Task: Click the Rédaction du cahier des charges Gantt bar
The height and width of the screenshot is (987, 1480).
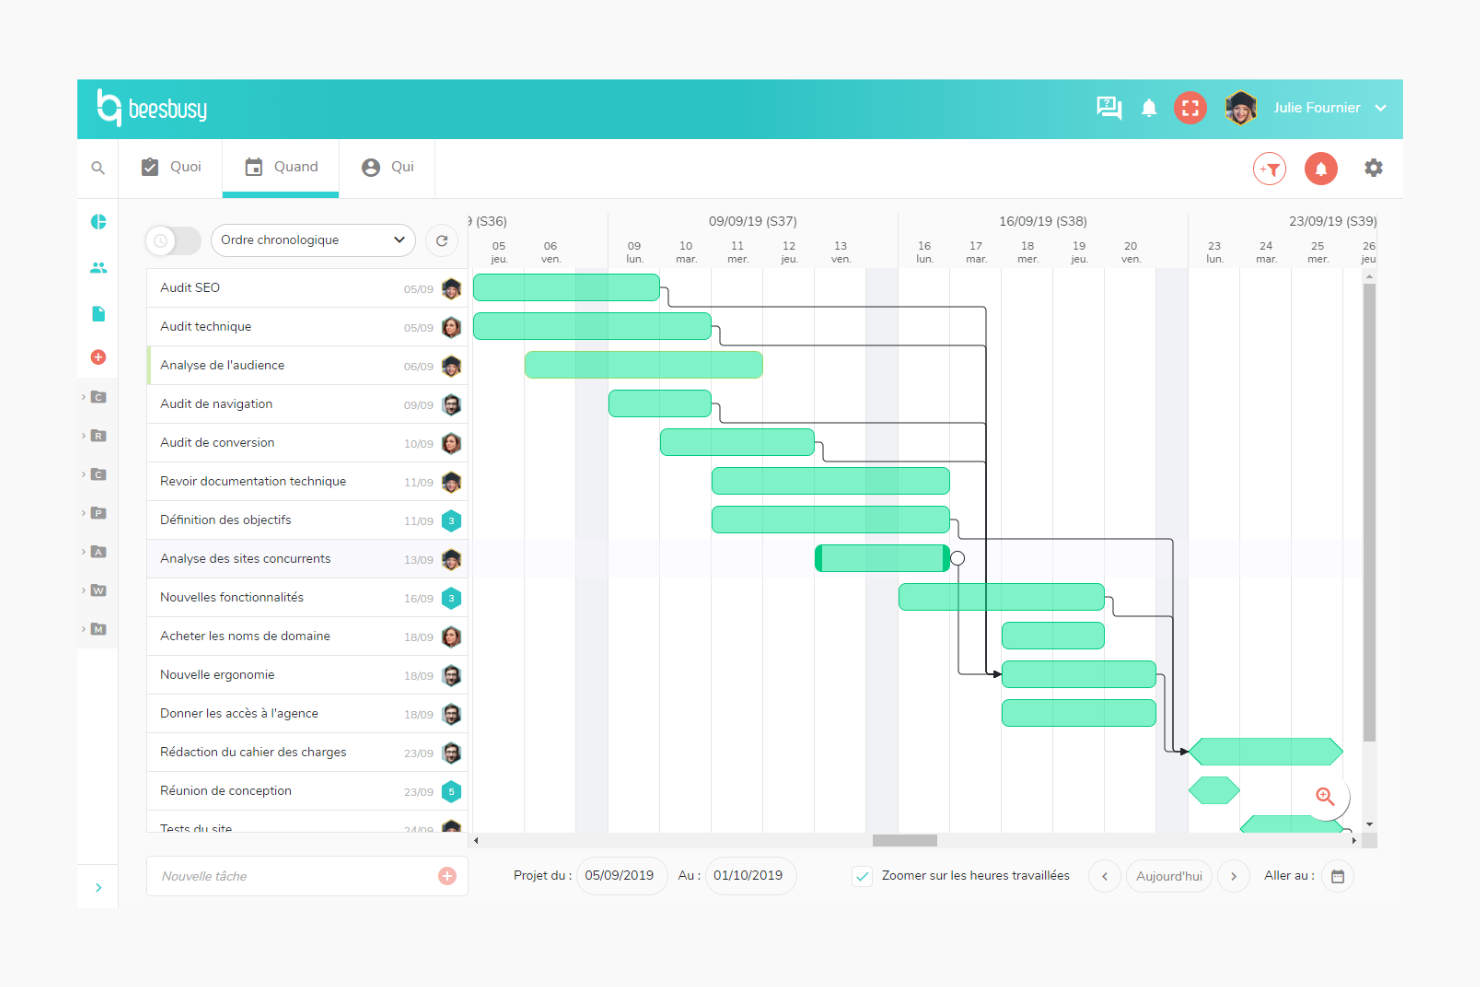Action: point(1266,751)
